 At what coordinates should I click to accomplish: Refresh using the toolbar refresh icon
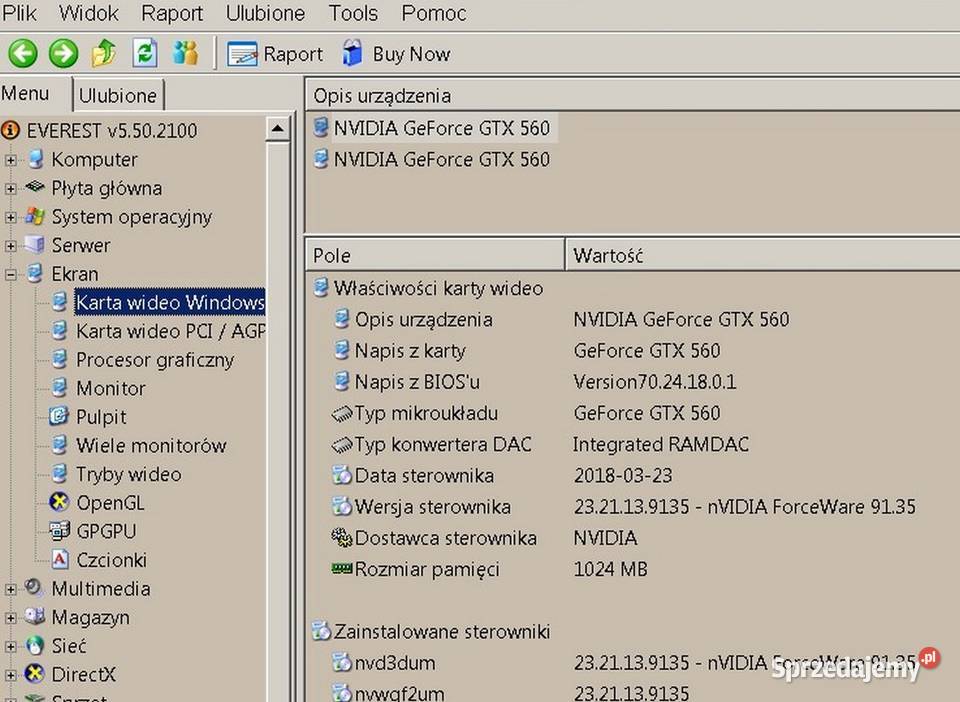145,54
